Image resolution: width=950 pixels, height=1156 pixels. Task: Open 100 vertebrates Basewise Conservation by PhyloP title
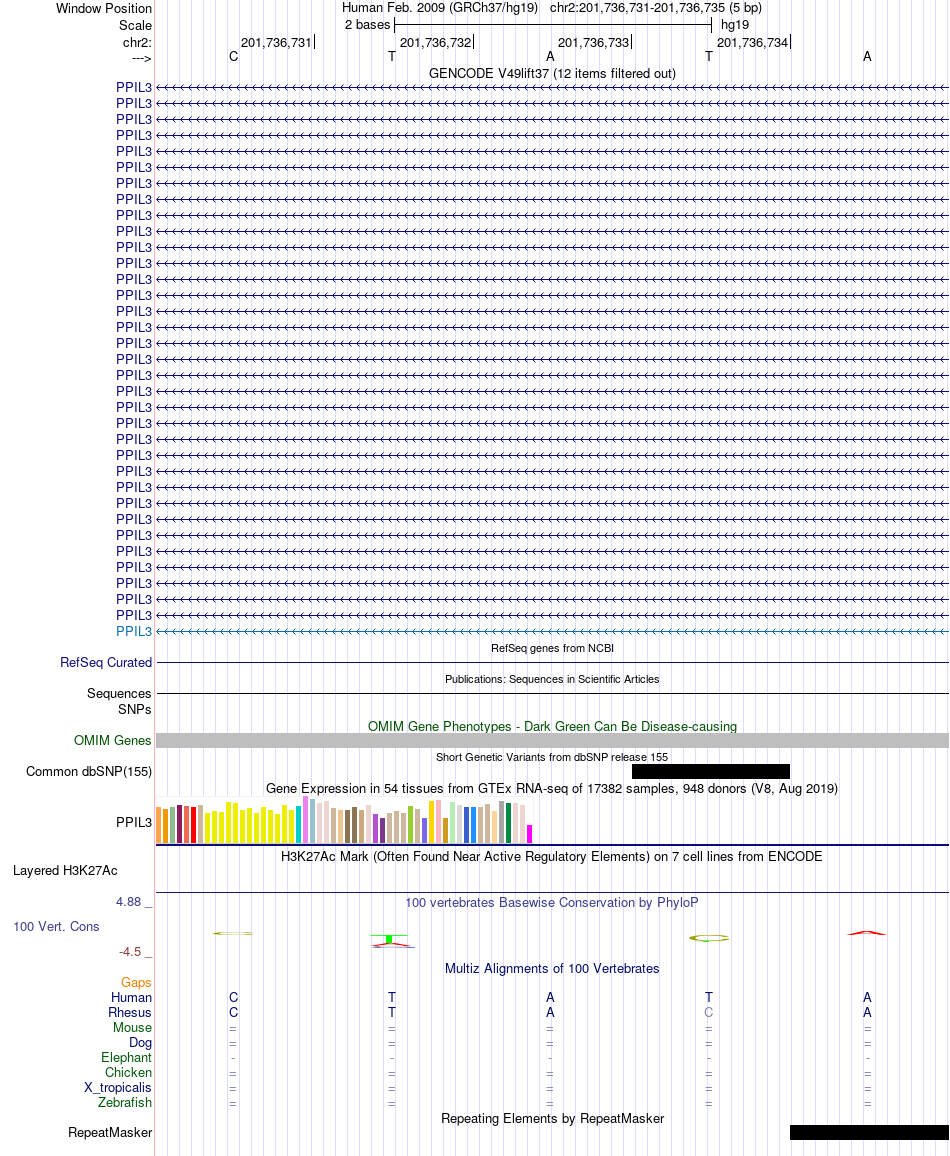point(552,902)
